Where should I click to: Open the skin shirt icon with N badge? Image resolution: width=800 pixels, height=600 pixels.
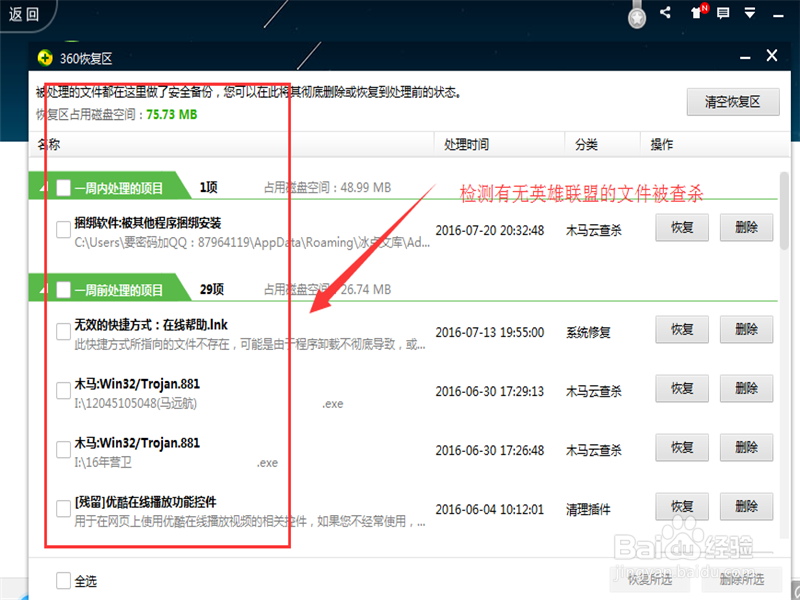pos(697,12)
